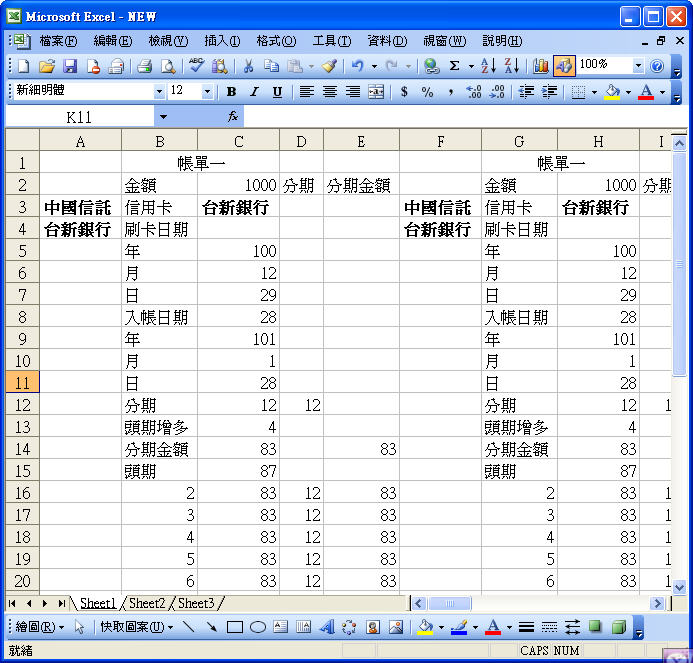Save the workbook with the floppy icon

70,66
